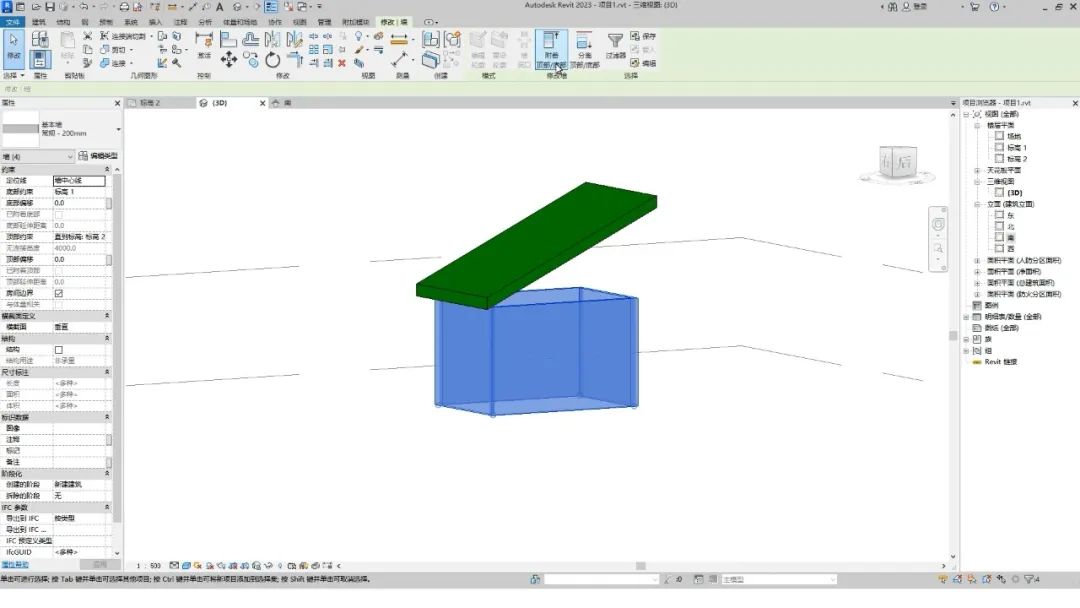The height and width of the screenshot is (608, 1080).
Task: Expand the 面积平面 (净面积) tree node
Action: pyautogui.click(x=977, y=271)
